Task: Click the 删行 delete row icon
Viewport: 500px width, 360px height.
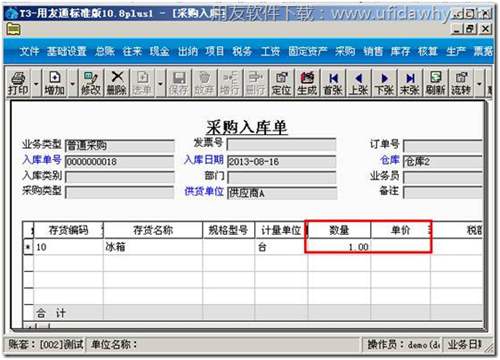Action: coord(256,83)
